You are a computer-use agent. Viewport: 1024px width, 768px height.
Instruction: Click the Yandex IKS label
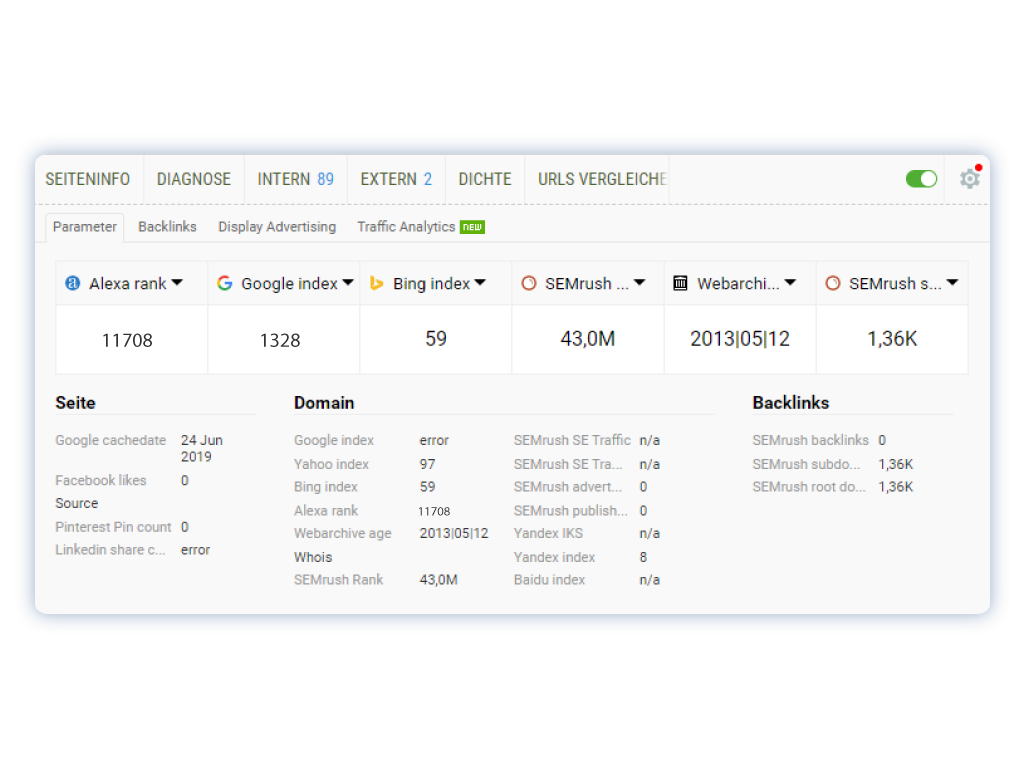[x=549, y=534]
